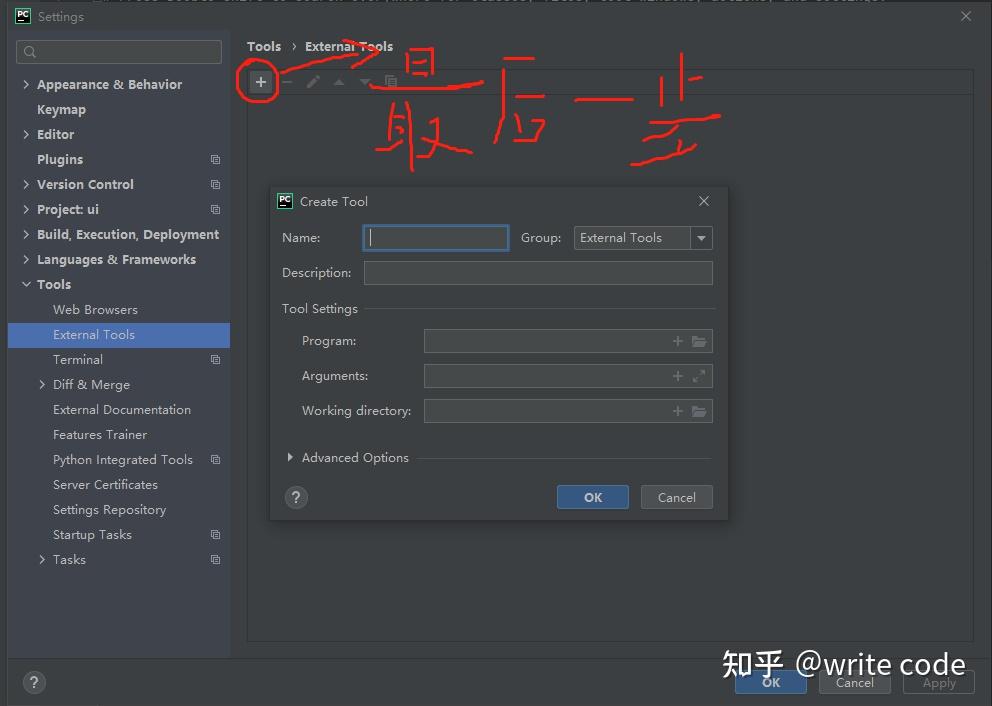Click the help question mark in Create Tool dialog
The width and height of the screenshot is (992, 706).
click(296, 497)
